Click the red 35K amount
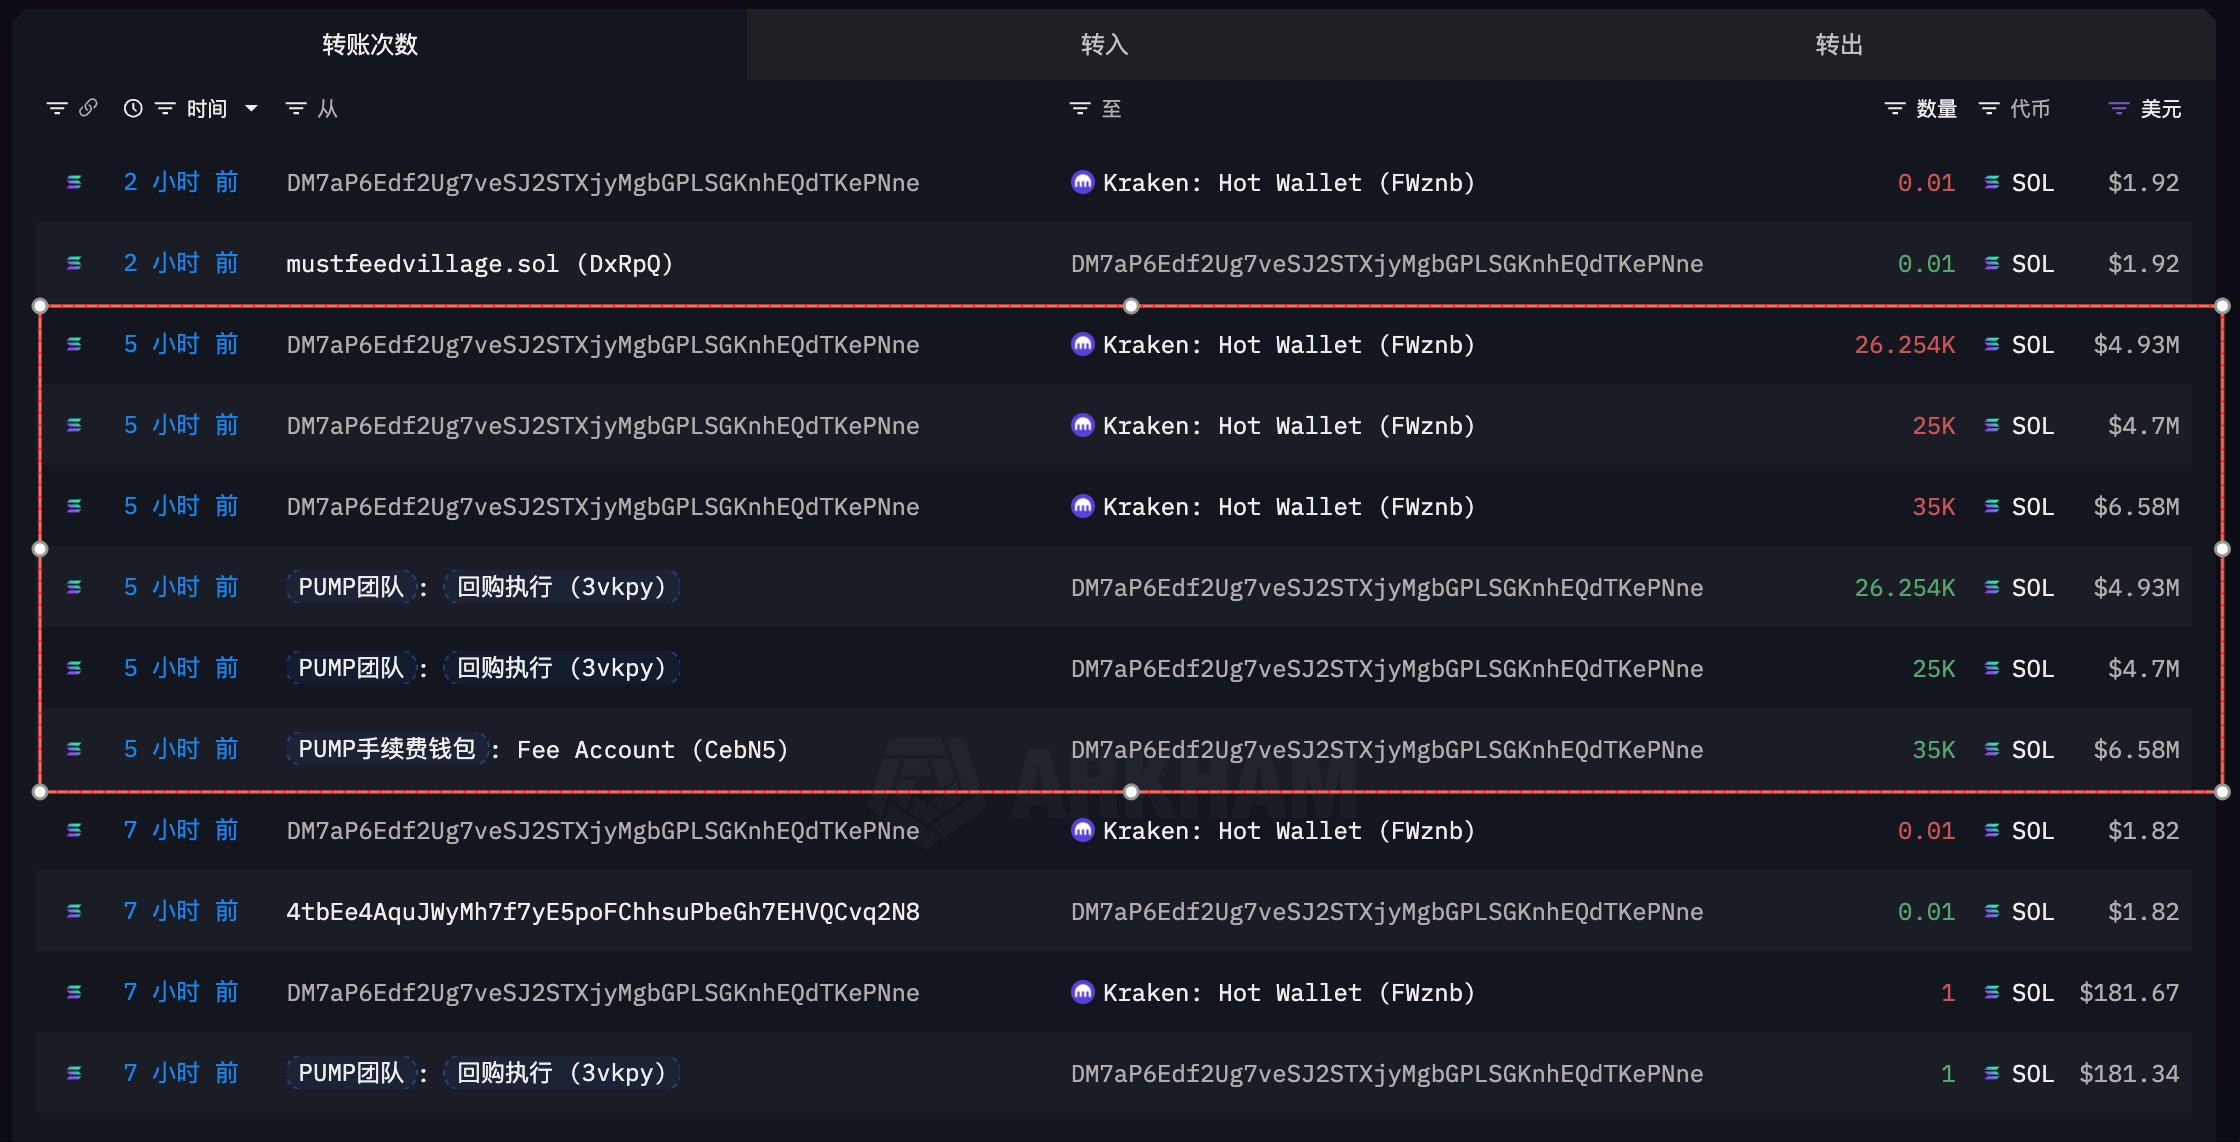The width and height of the screenshot is (2240, 1142). [1934, 507]
